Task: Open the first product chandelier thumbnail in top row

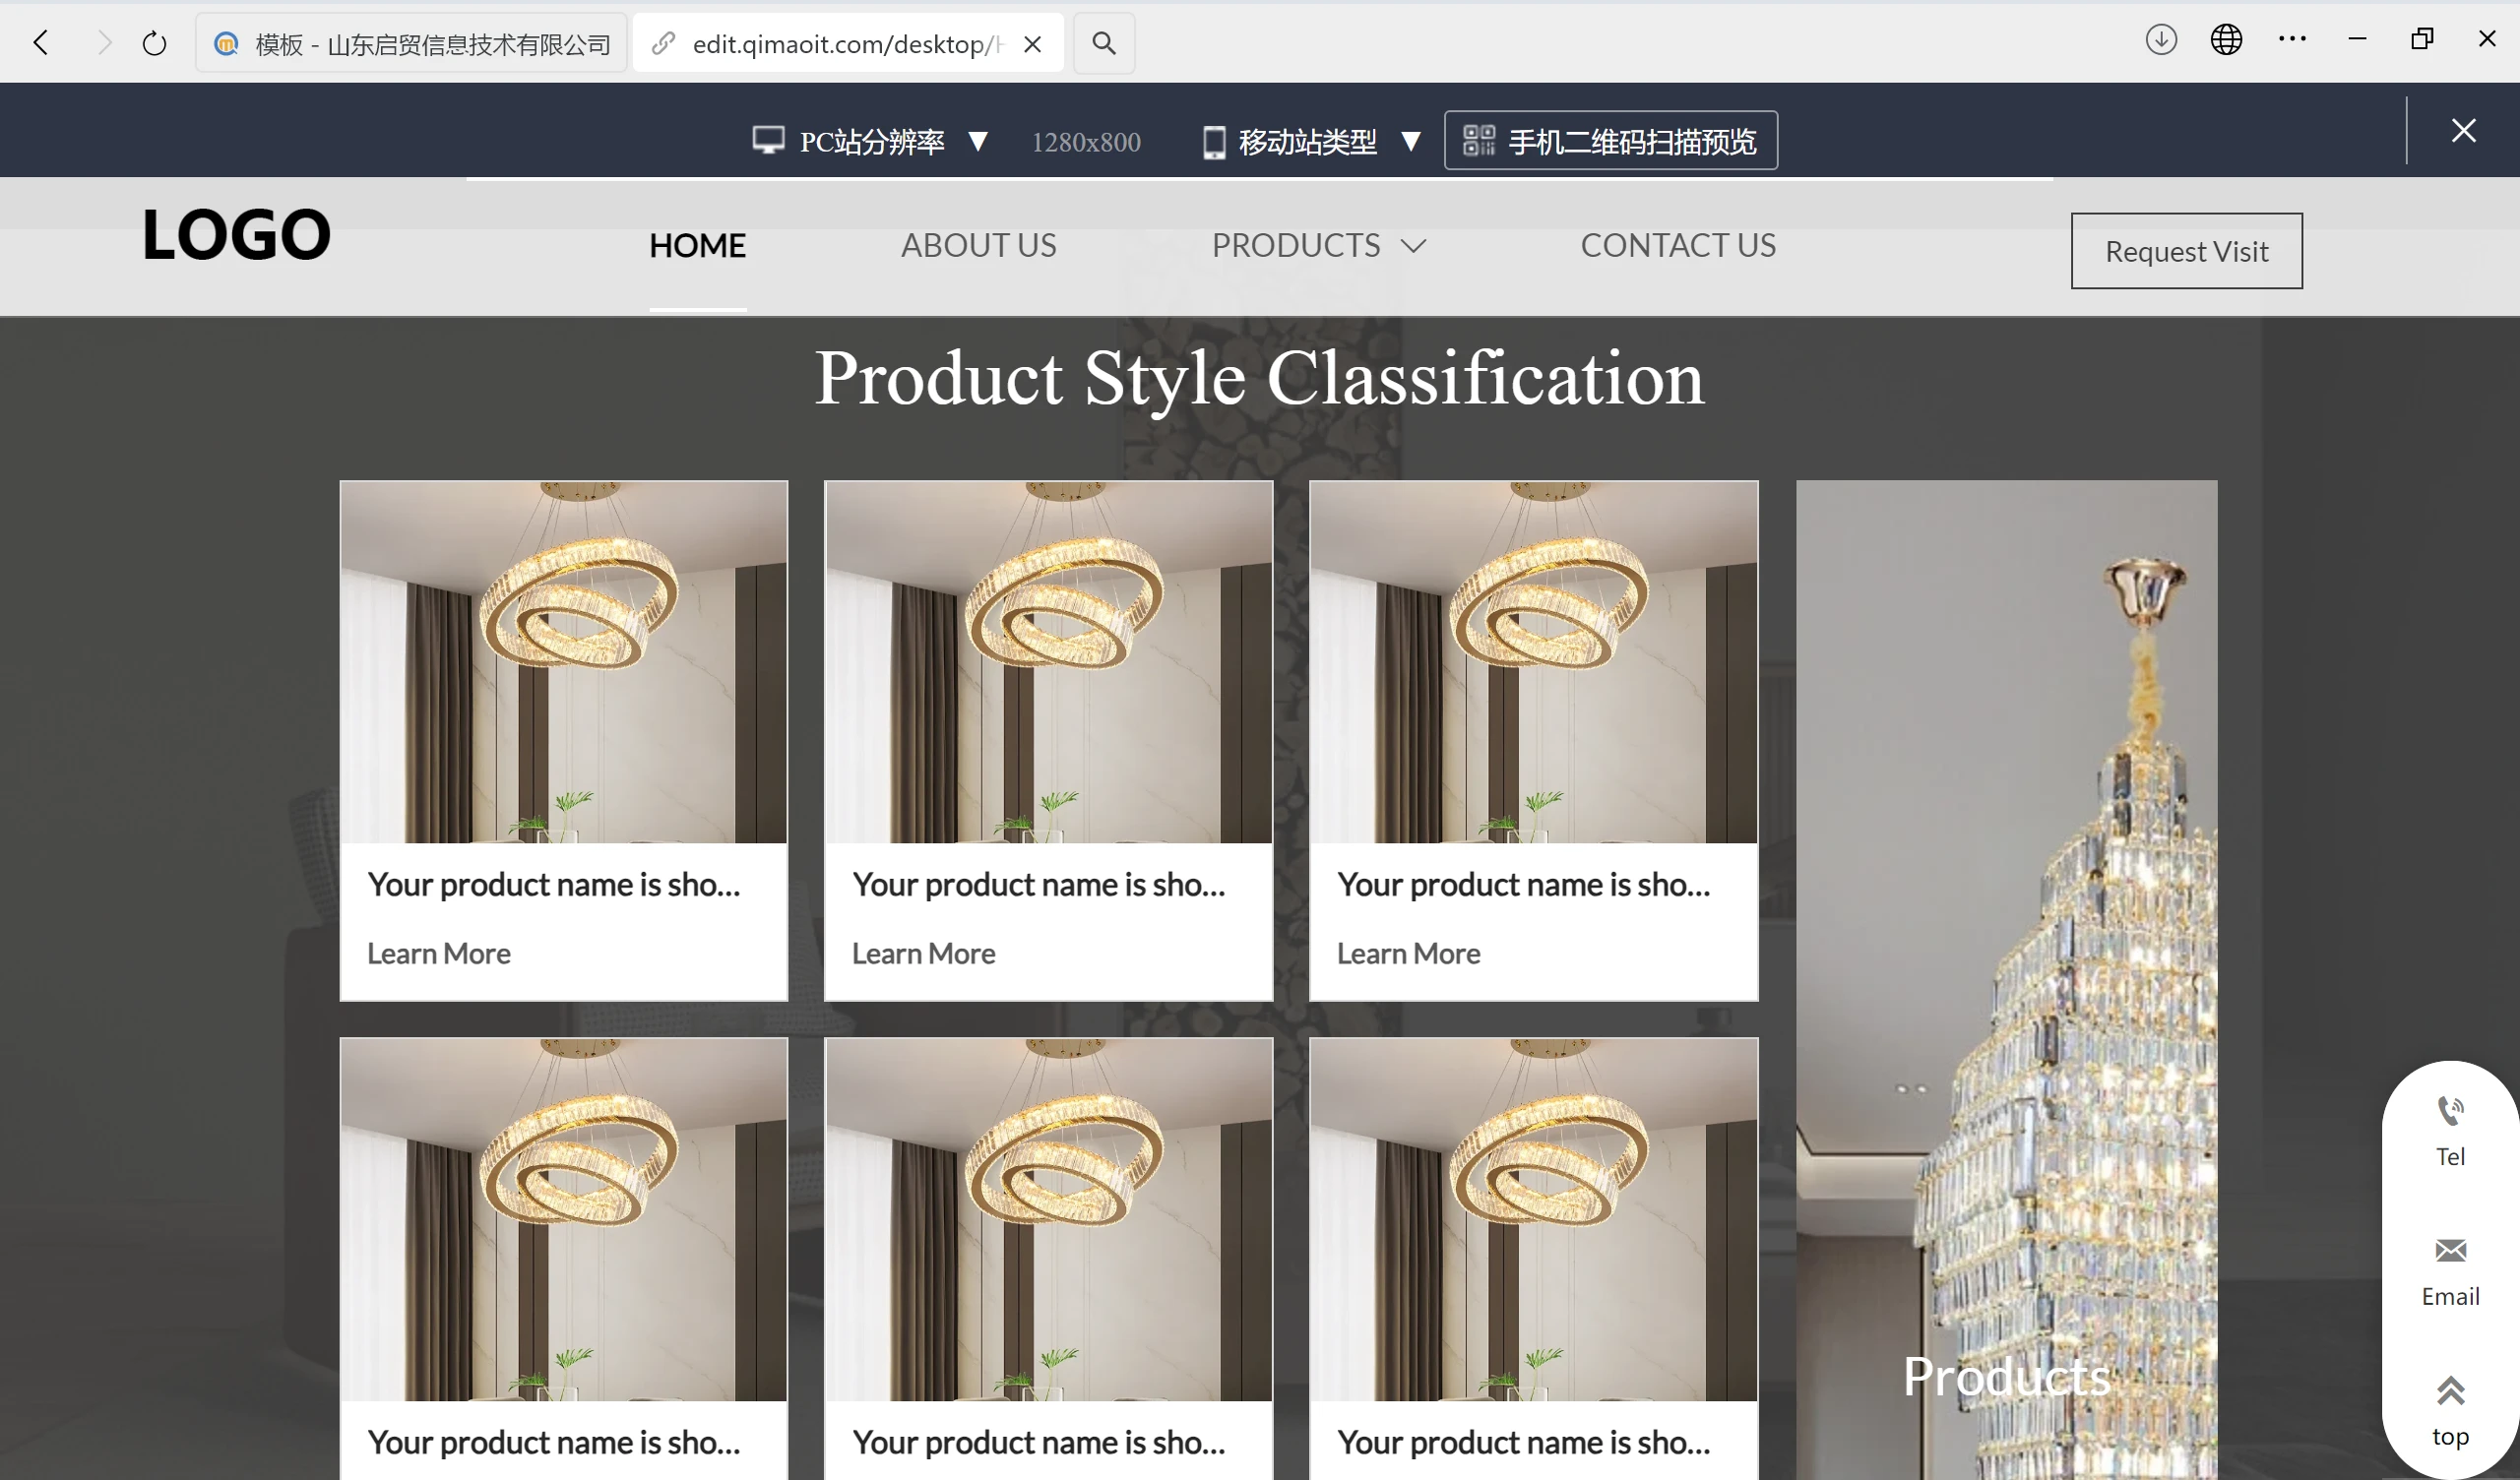Action: pyautogui.click(x=564, y=662)
